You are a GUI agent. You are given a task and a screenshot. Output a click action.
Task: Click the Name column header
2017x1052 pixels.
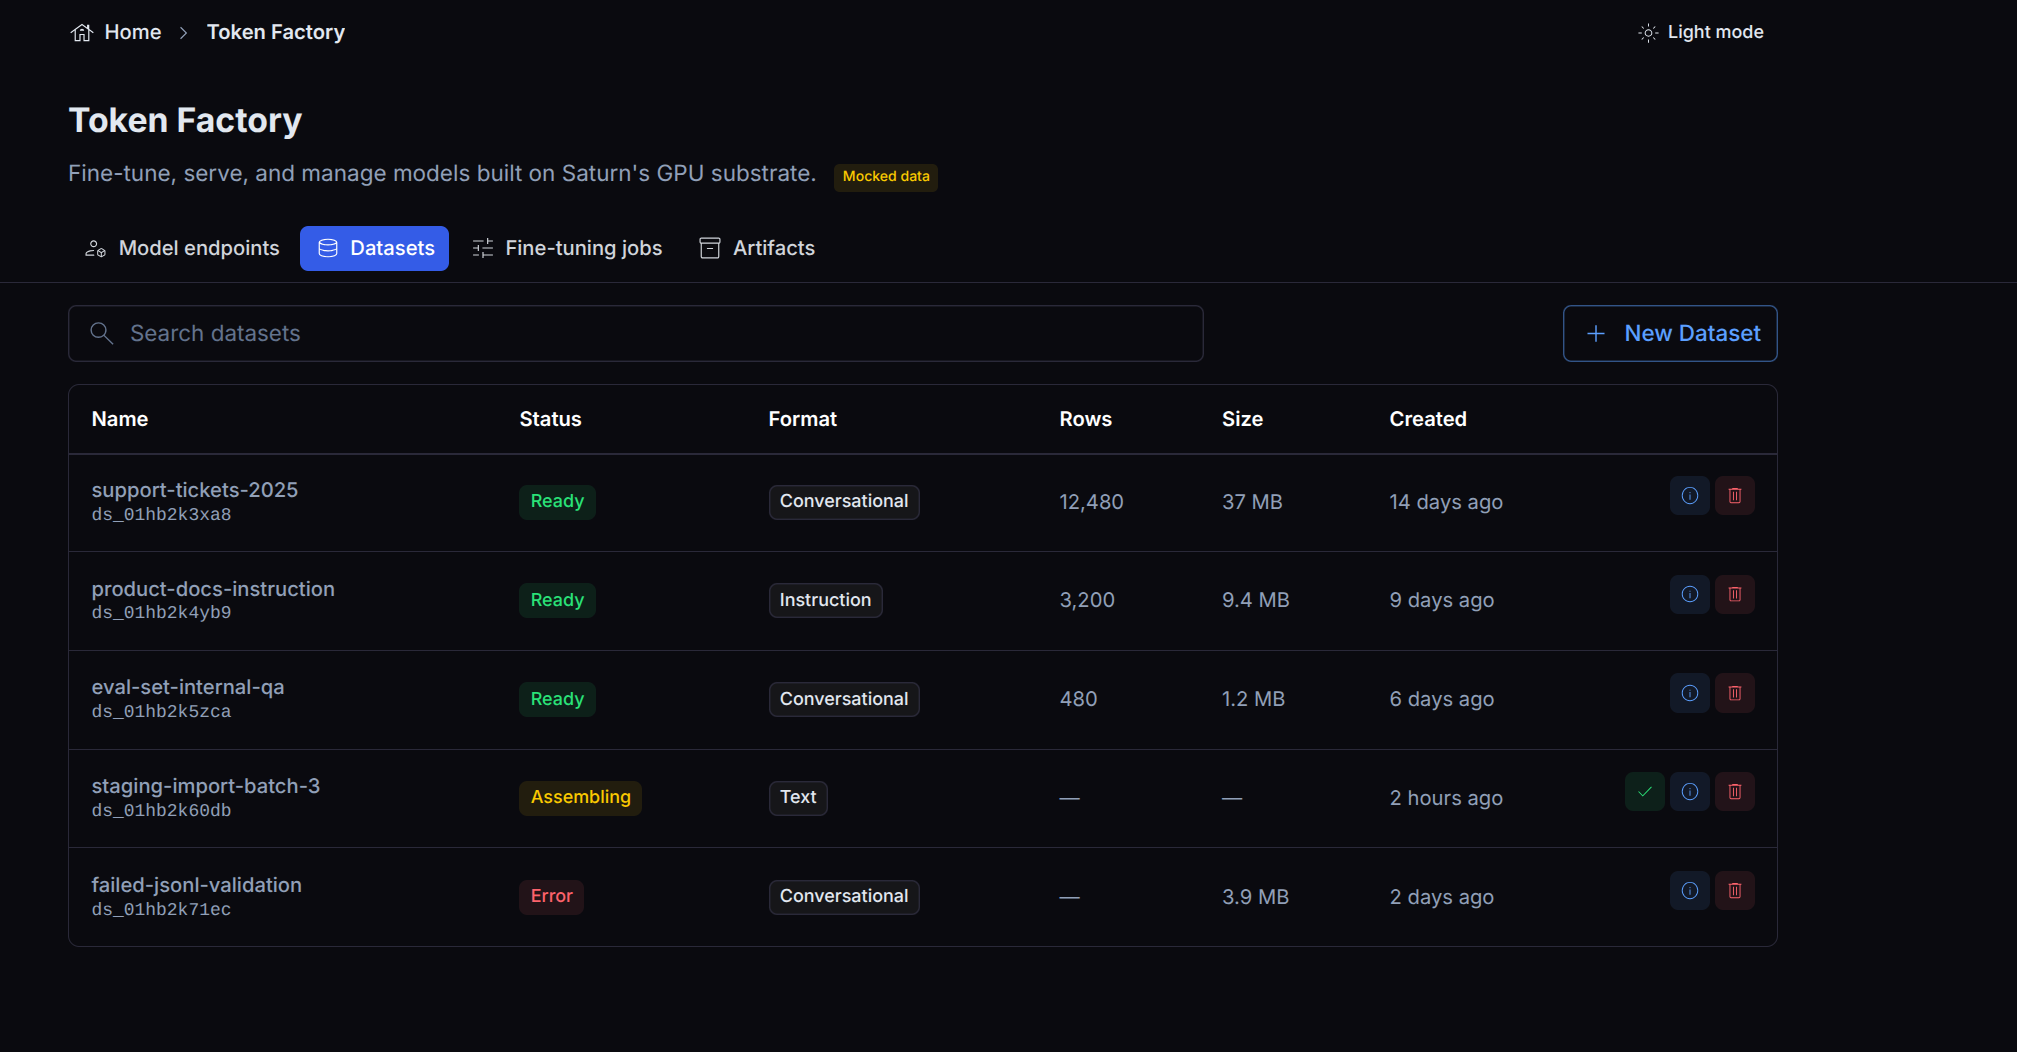click(x=120, y=419)
